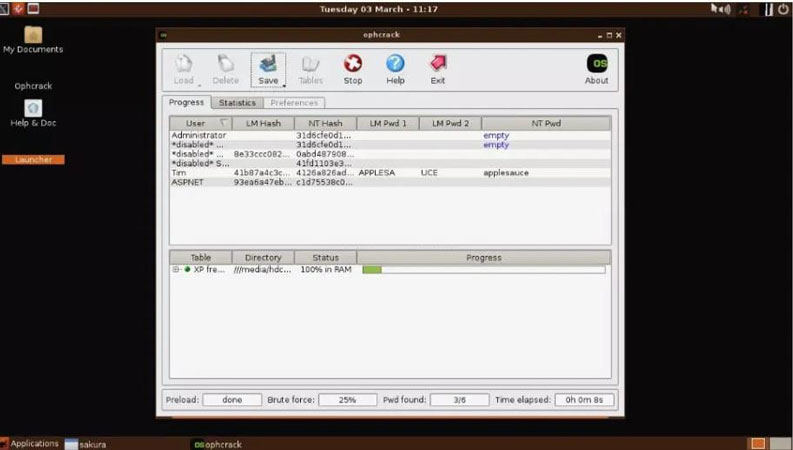
Task: Click the workspace switcher in bottom panel
Action: click(x=770, y=444)
